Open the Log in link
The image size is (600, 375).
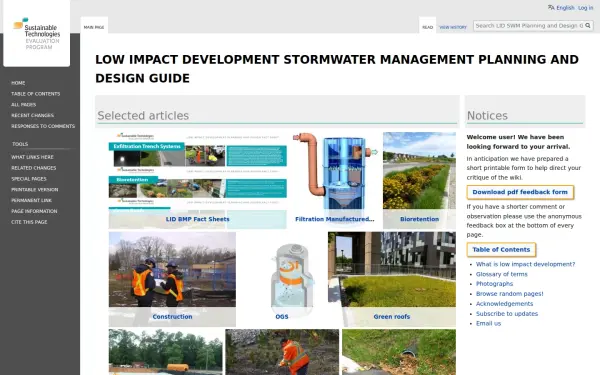[585, 8]
